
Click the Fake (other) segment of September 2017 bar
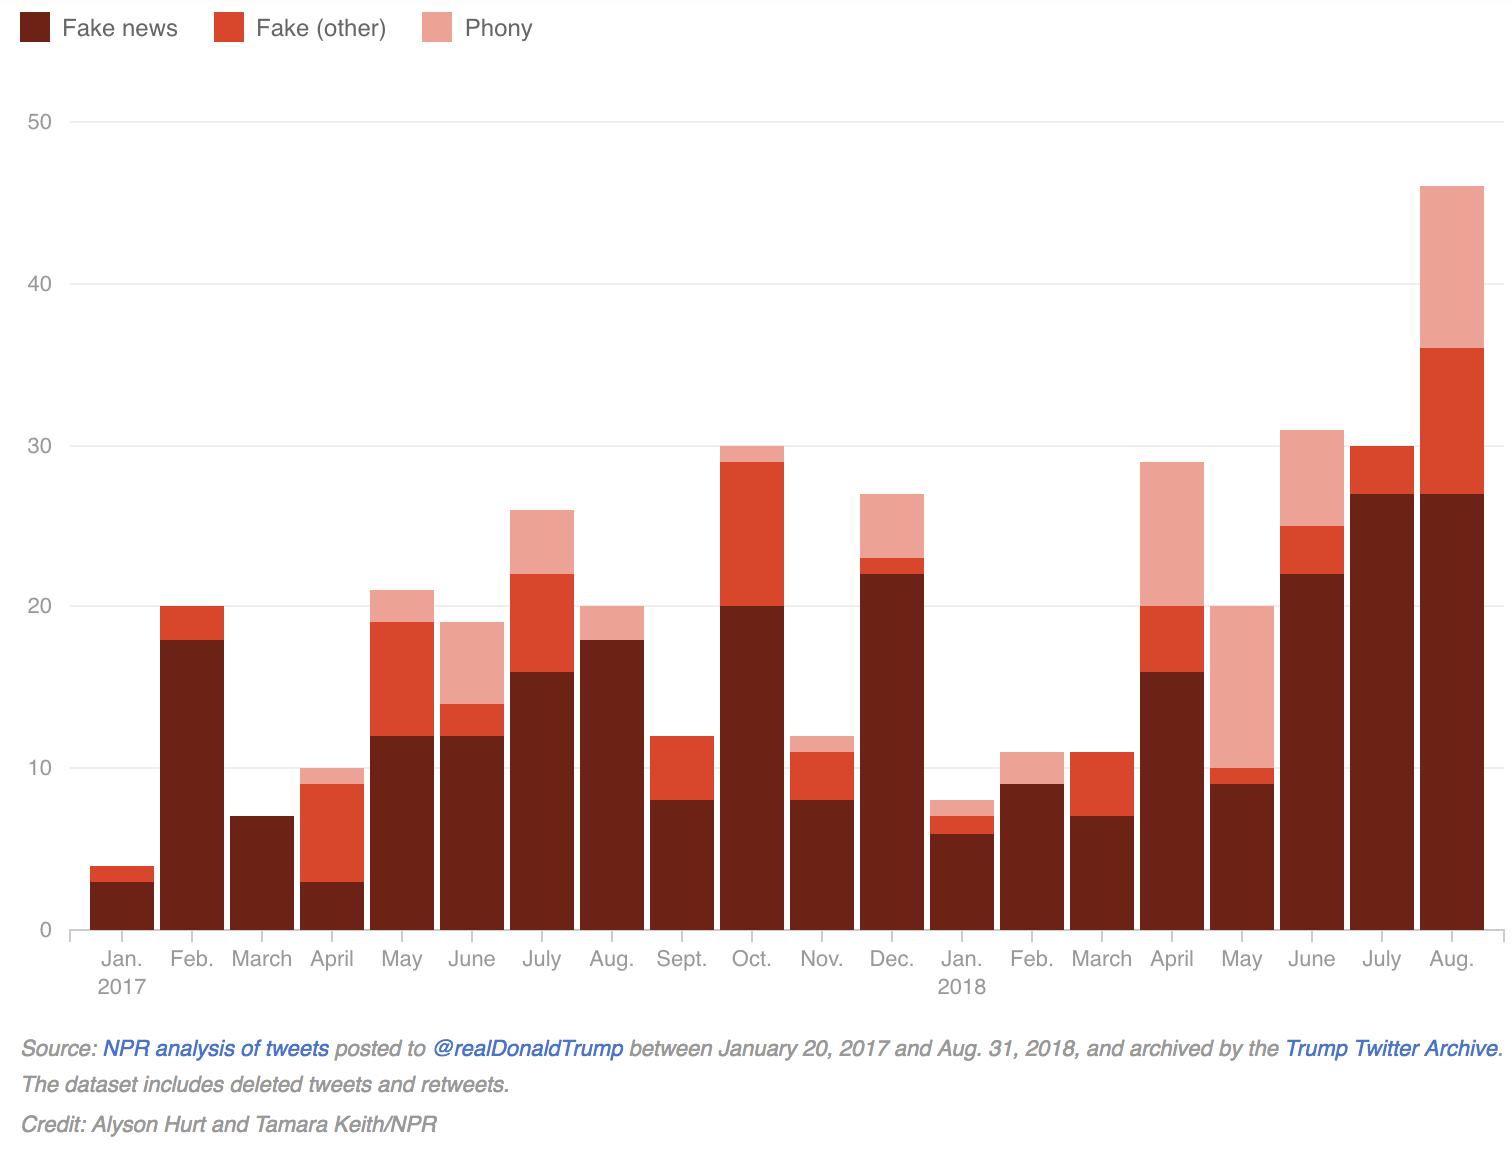681,768
